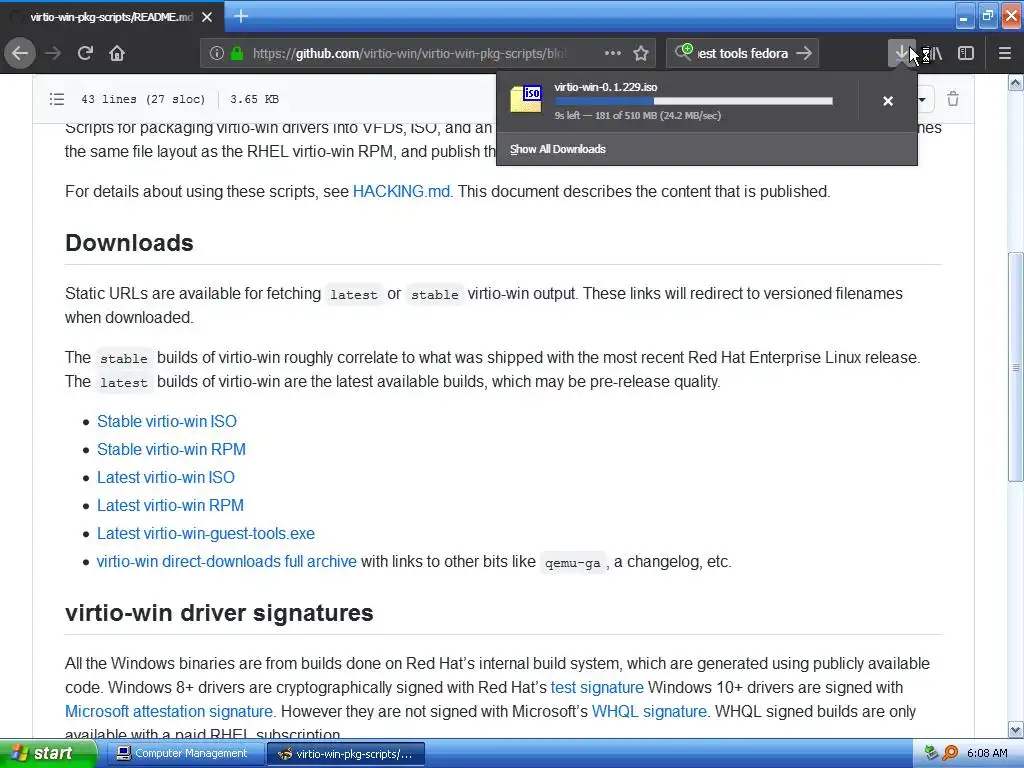Open Latest virtio-win ISO link
This screenshot has height=768, width=1024.
[x=166, y=477]
